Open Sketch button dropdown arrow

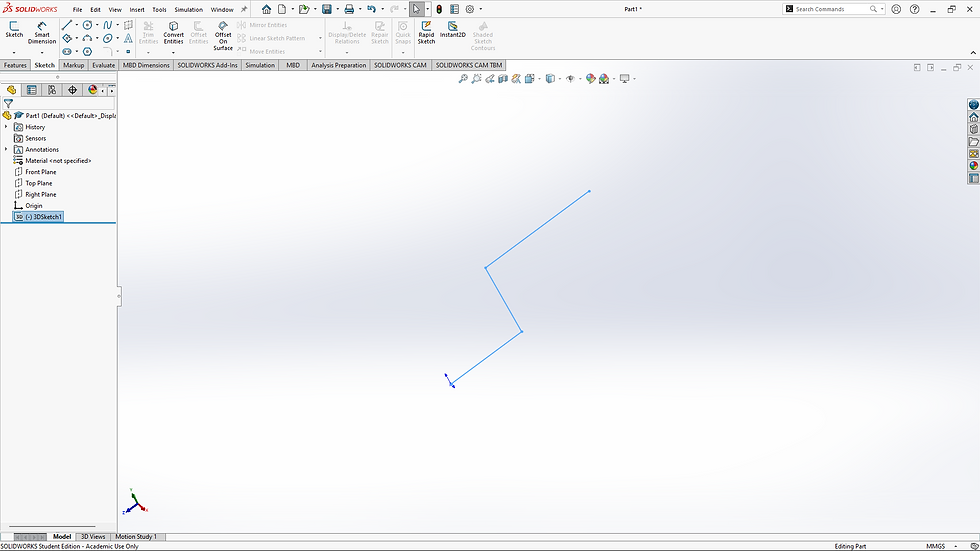[x=14, y=52]
